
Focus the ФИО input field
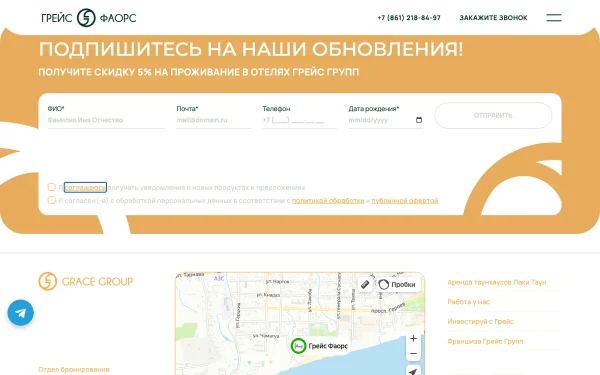tap(106, 120)
